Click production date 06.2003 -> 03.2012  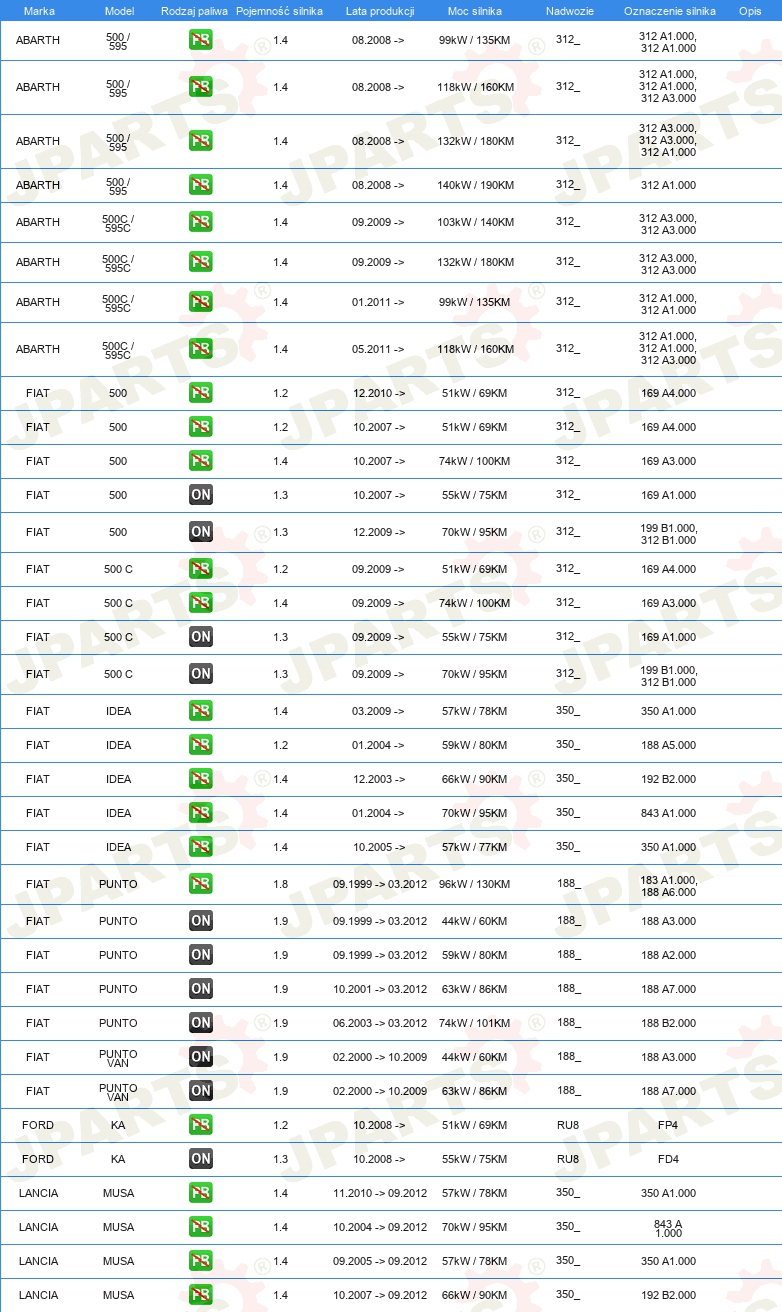[x=380, y=1023]
